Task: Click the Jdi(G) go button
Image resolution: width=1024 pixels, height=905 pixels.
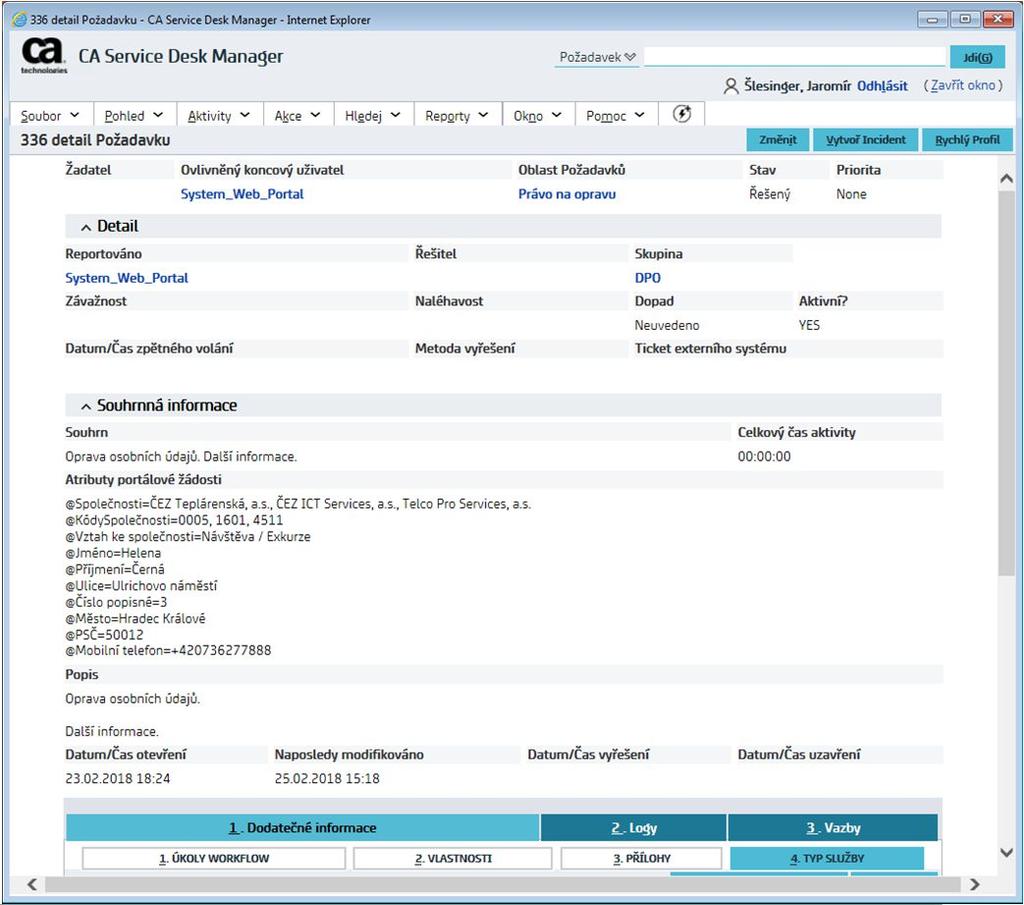Action: click(977, 57)
